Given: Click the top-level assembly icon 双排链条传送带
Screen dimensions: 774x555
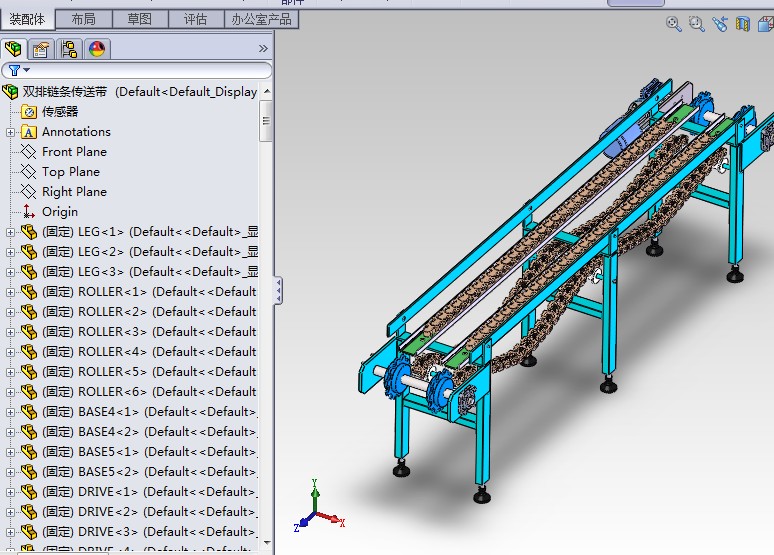Looking at the screenshot, I should click(10, 92).
